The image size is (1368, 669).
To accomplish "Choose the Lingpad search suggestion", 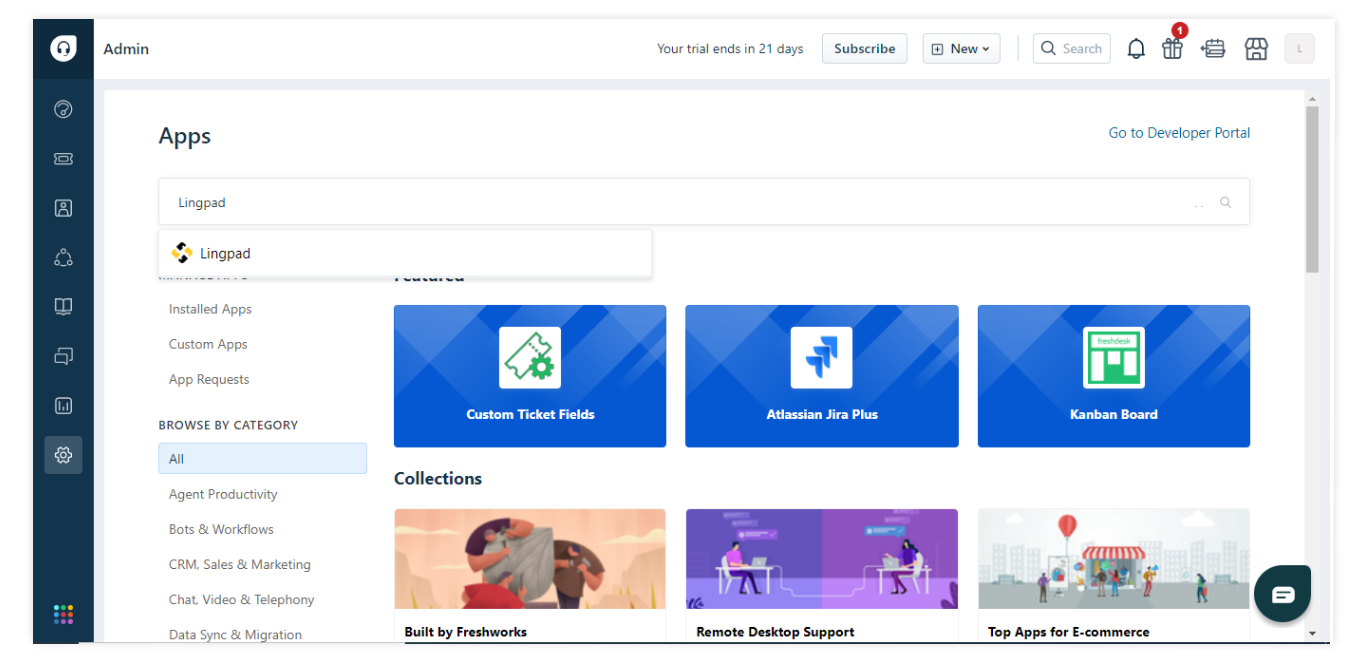I will 405,254.
